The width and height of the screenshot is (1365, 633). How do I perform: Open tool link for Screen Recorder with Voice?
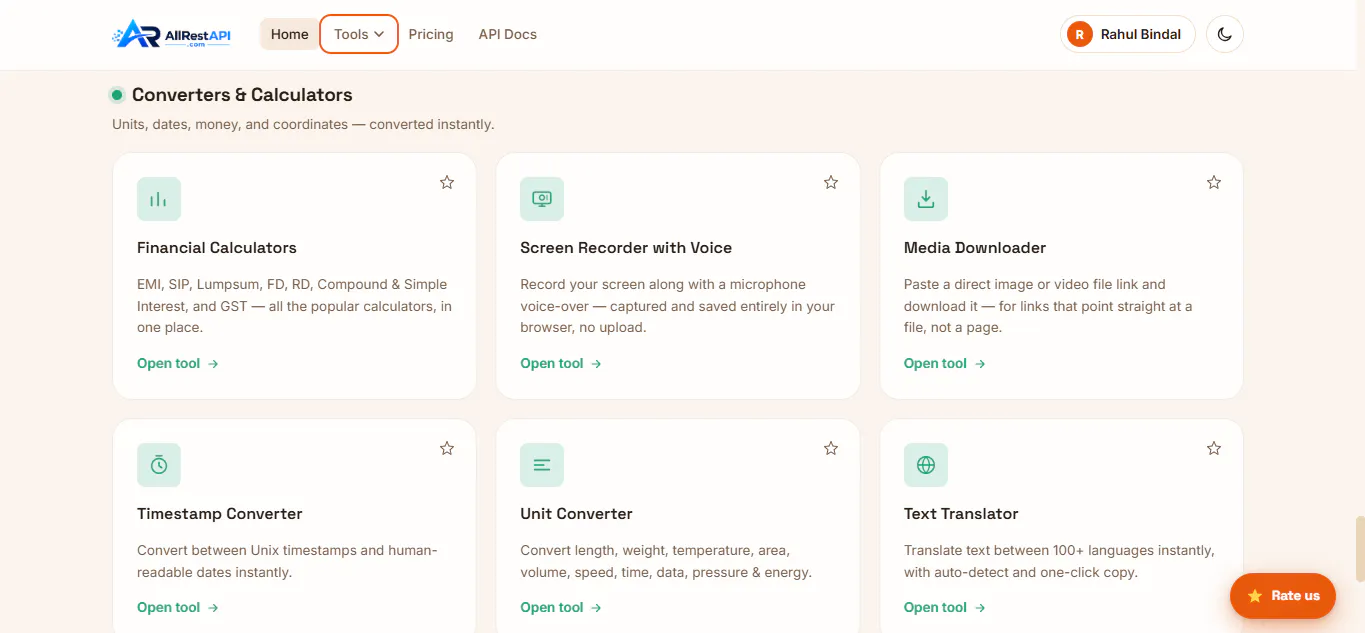[x=561, y=363]
